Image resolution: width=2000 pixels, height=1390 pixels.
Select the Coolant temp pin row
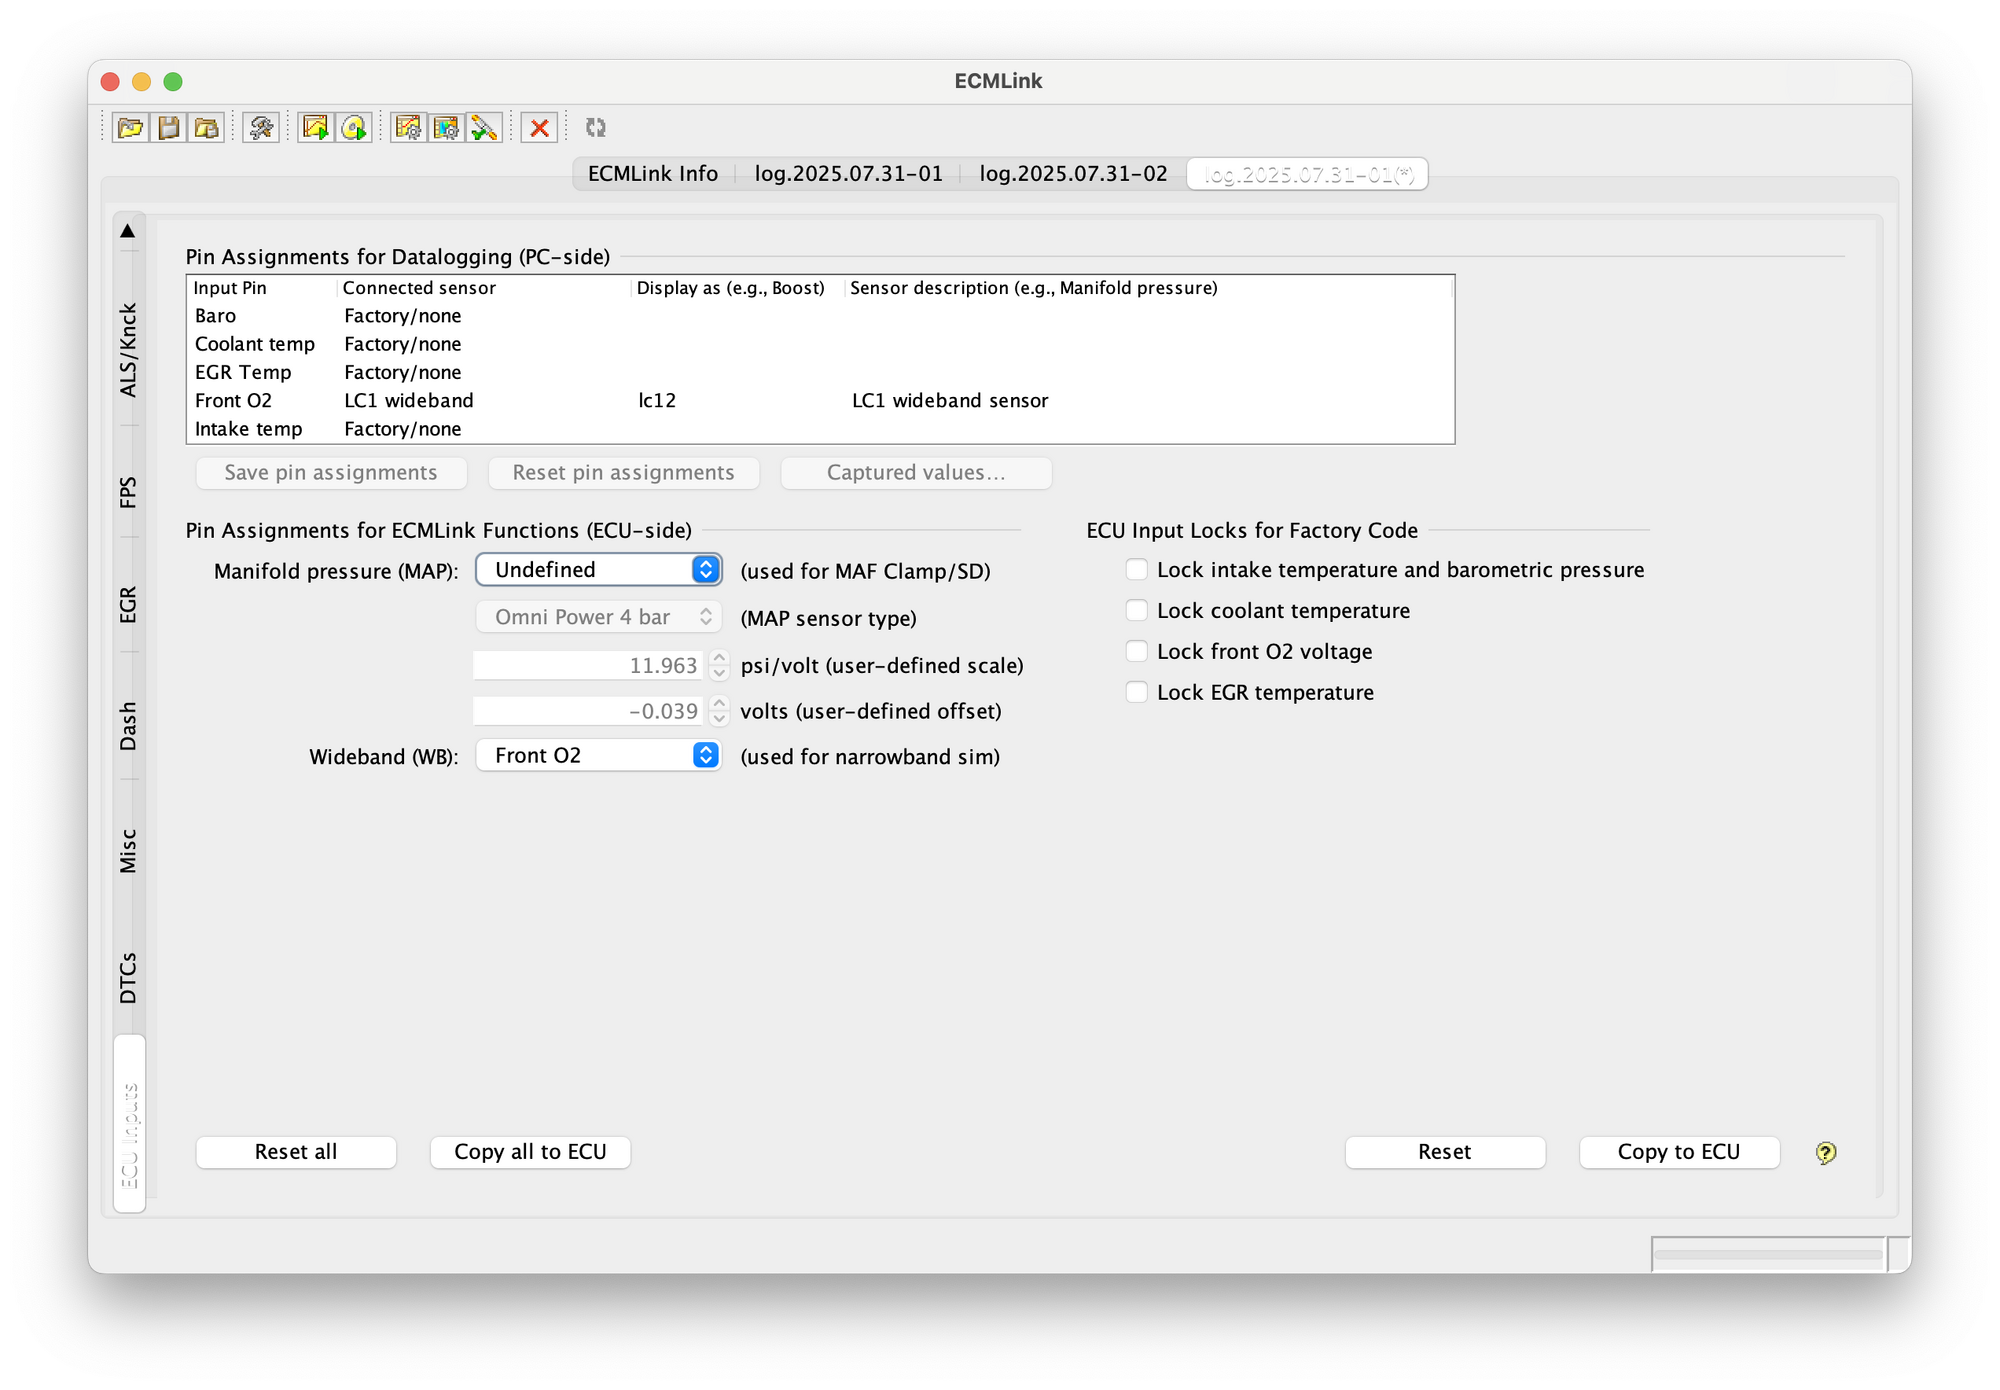point(820,344)
